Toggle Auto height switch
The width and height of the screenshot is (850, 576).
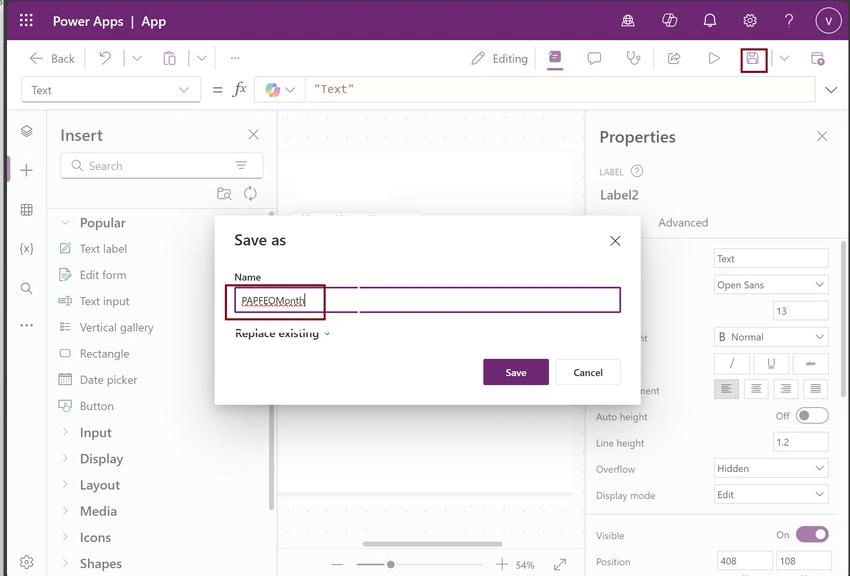812,416
